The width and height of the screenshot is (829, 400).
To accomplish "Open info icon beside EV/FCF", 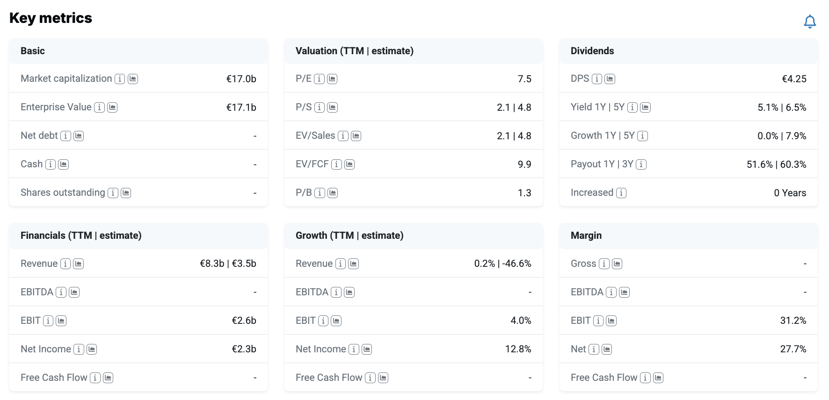I will (x=337, y=164).
